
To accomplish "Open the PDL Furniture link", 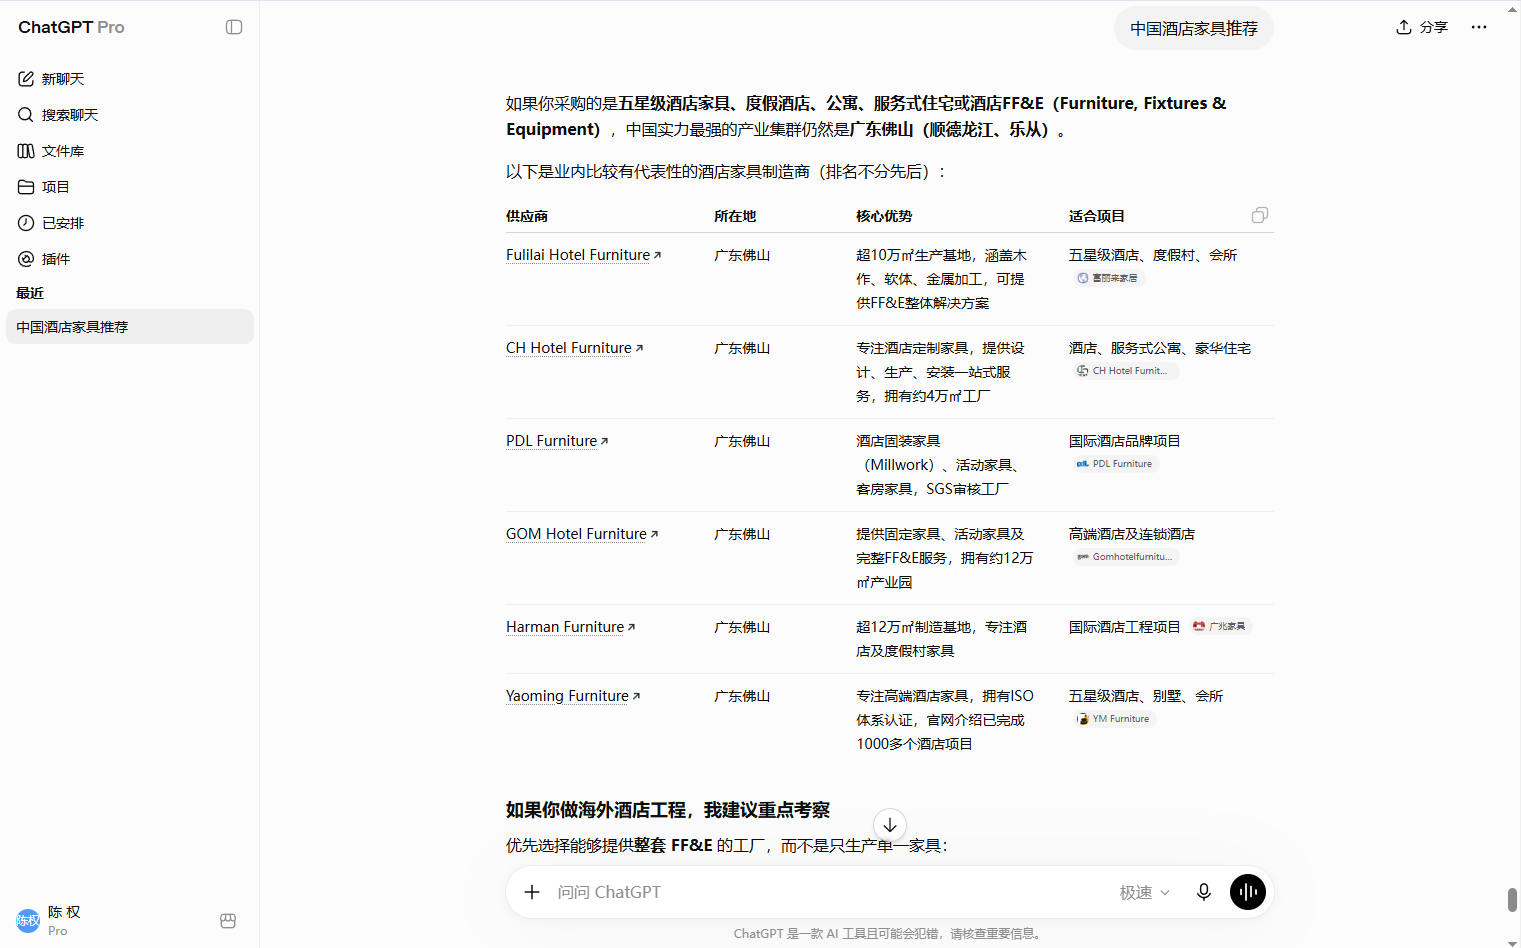I will click(x=557, y=441).
